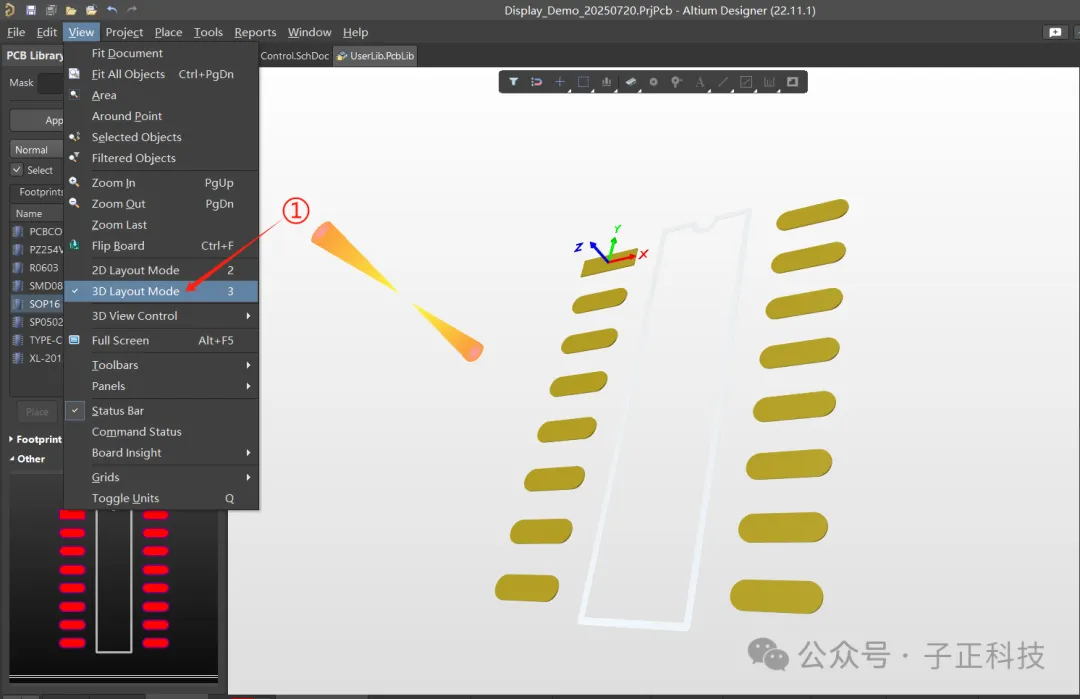This screenshot has width=1080, height=699.
Task: Click the Open document folder icon
Action: coord(71,10)
